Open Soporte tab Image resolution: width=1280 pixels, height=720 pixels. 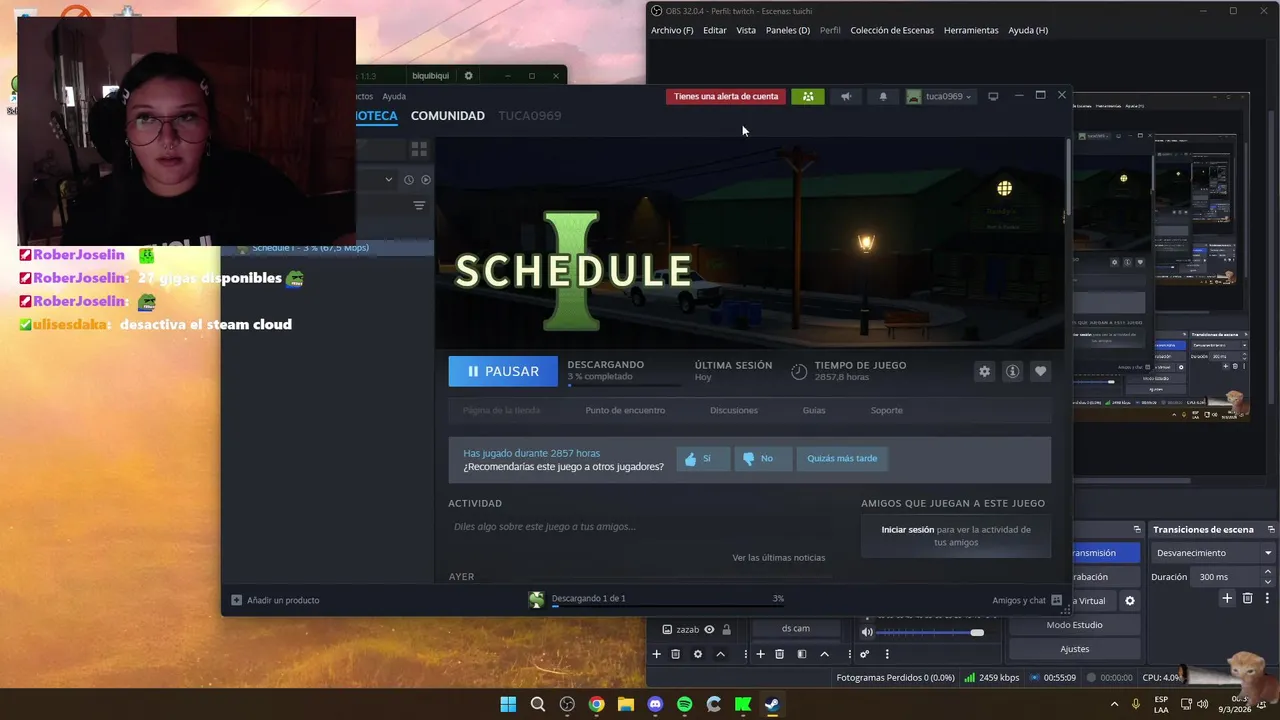pyautogui.click(x=886, y=410)
